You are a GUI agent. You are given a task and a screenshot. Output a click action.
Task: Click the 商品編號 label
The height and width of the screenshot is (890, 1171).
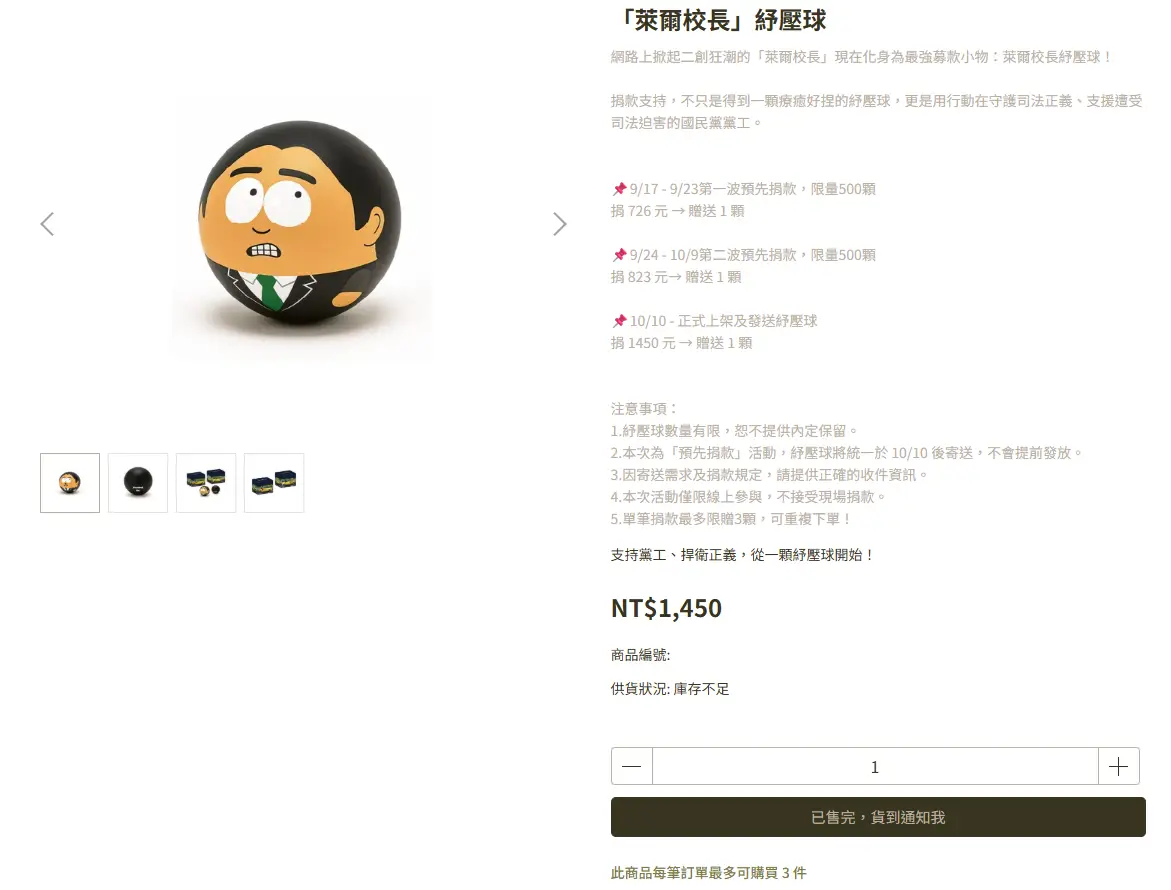point(641,655)
